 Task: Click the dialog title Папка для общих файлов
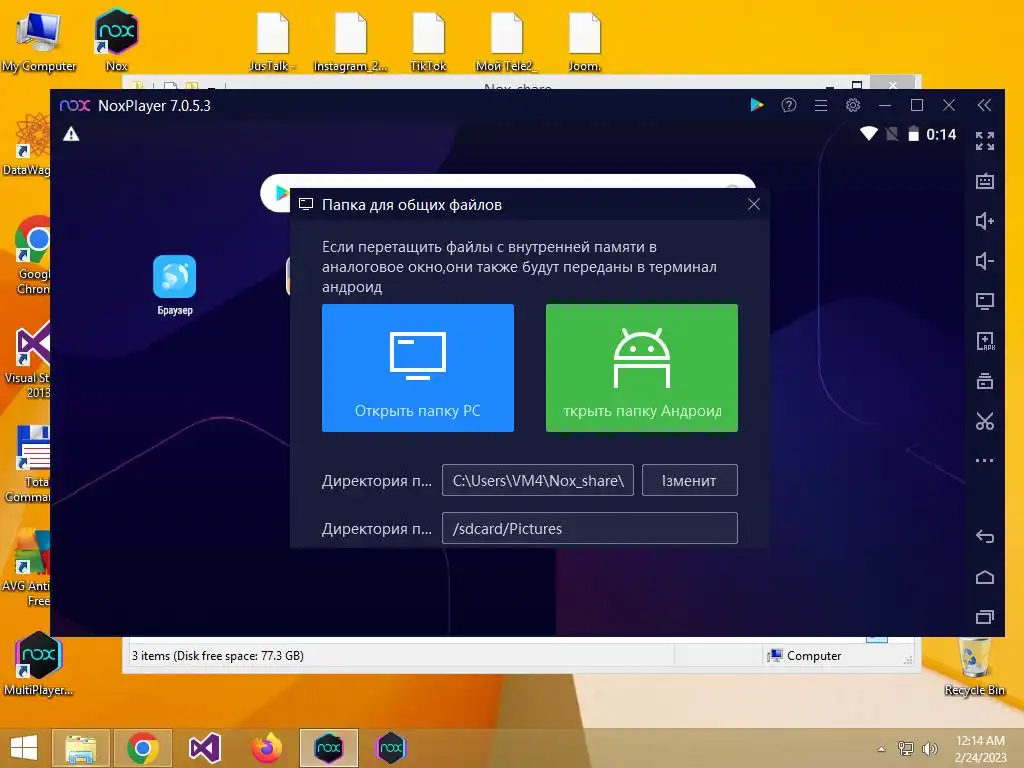coord(411,204)
